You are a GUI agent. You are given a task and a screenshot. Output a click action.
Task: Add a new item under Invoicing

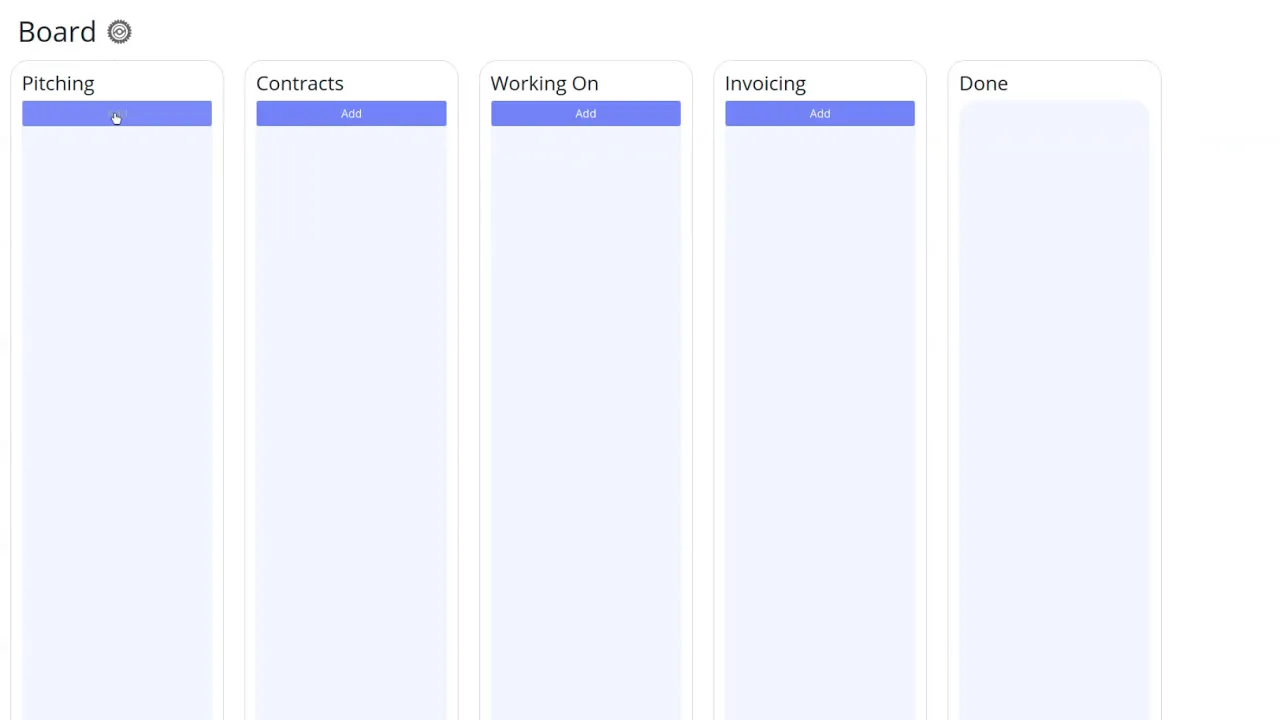pyautogui.click(x=819, y=113)
